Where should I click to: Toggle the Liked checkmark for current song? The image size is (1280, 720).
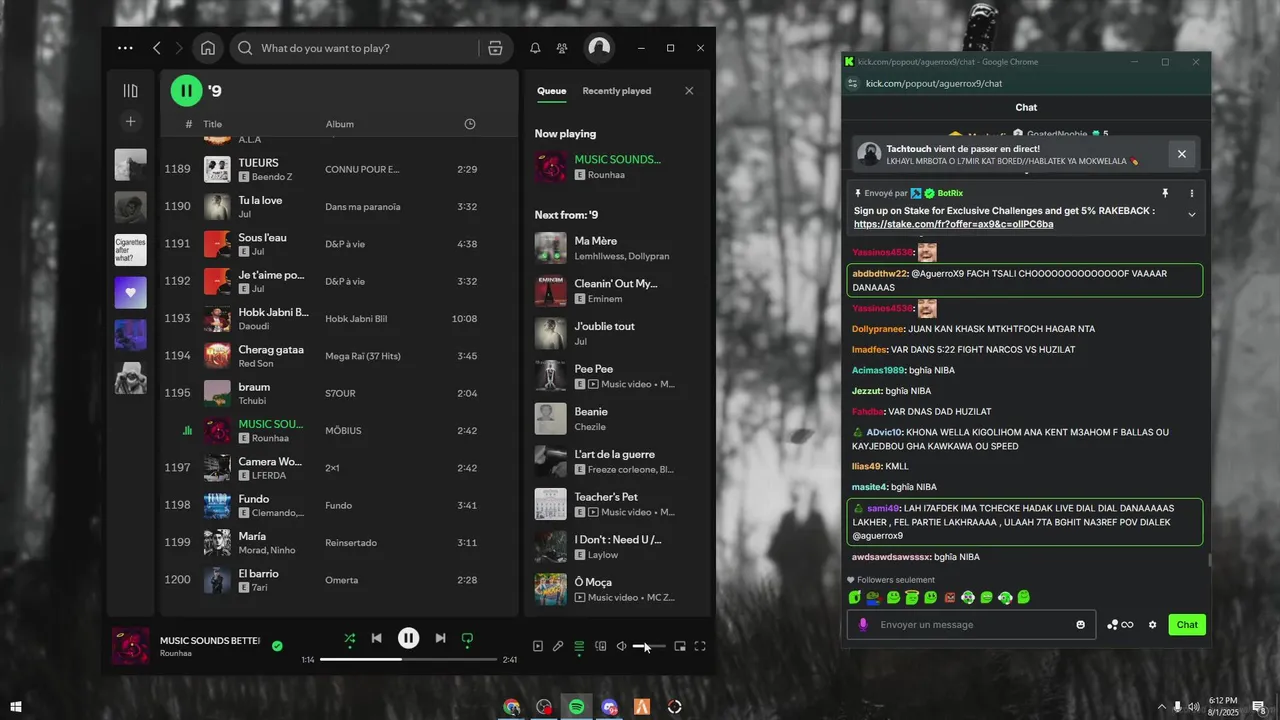click(277, 646)
